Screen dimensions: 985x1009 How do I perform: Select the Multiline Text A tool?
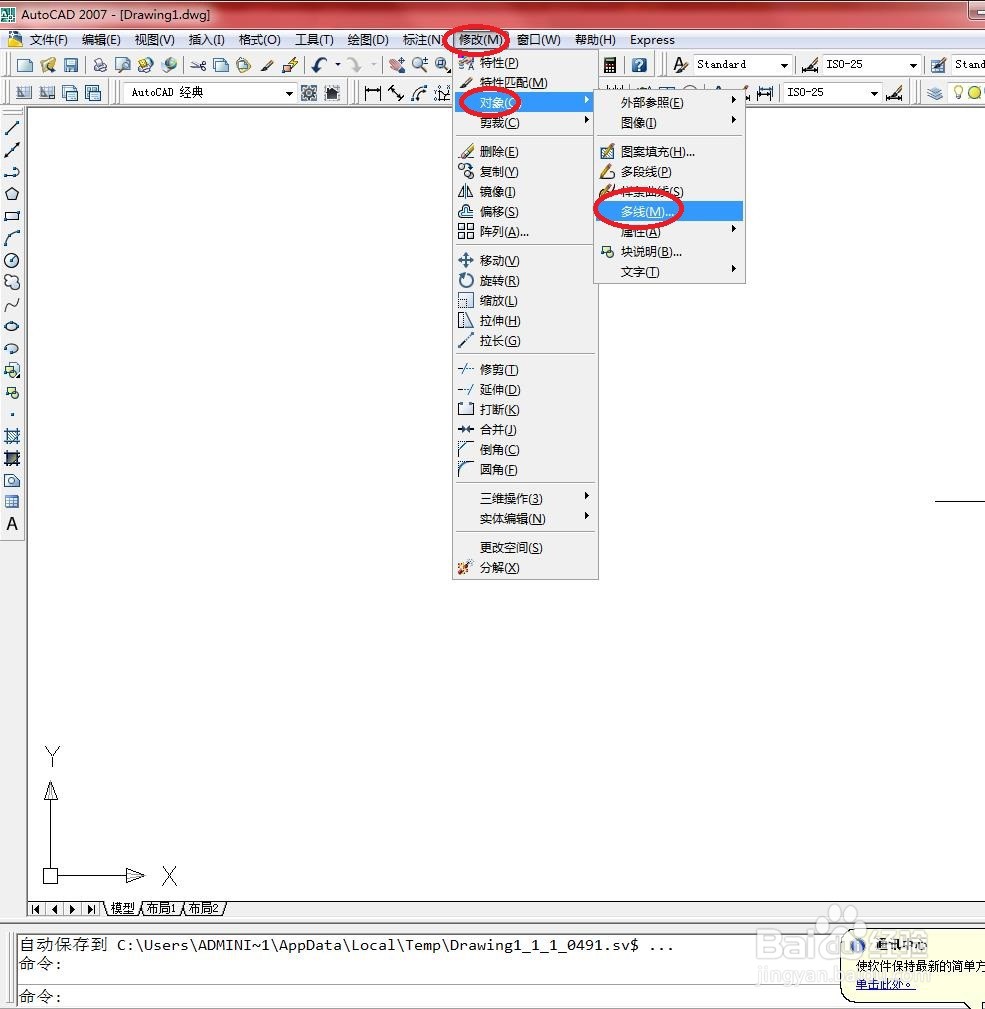[12, 524]
